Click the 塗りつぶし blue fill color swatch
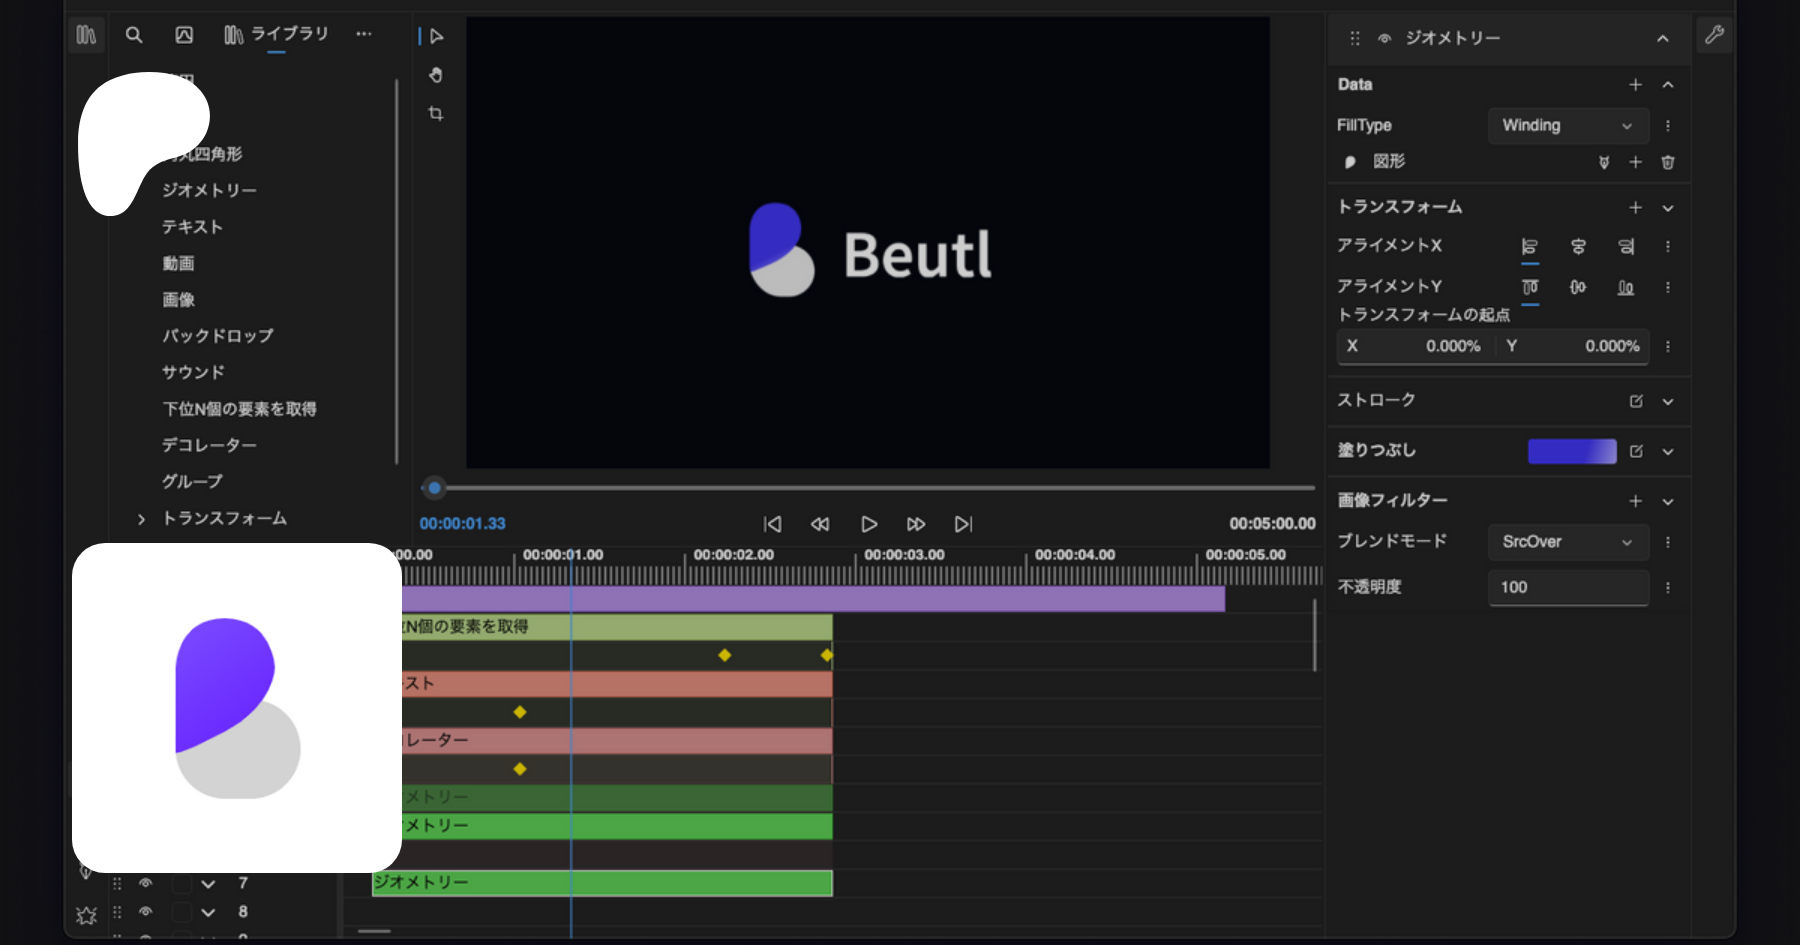 click(1571, 451)
